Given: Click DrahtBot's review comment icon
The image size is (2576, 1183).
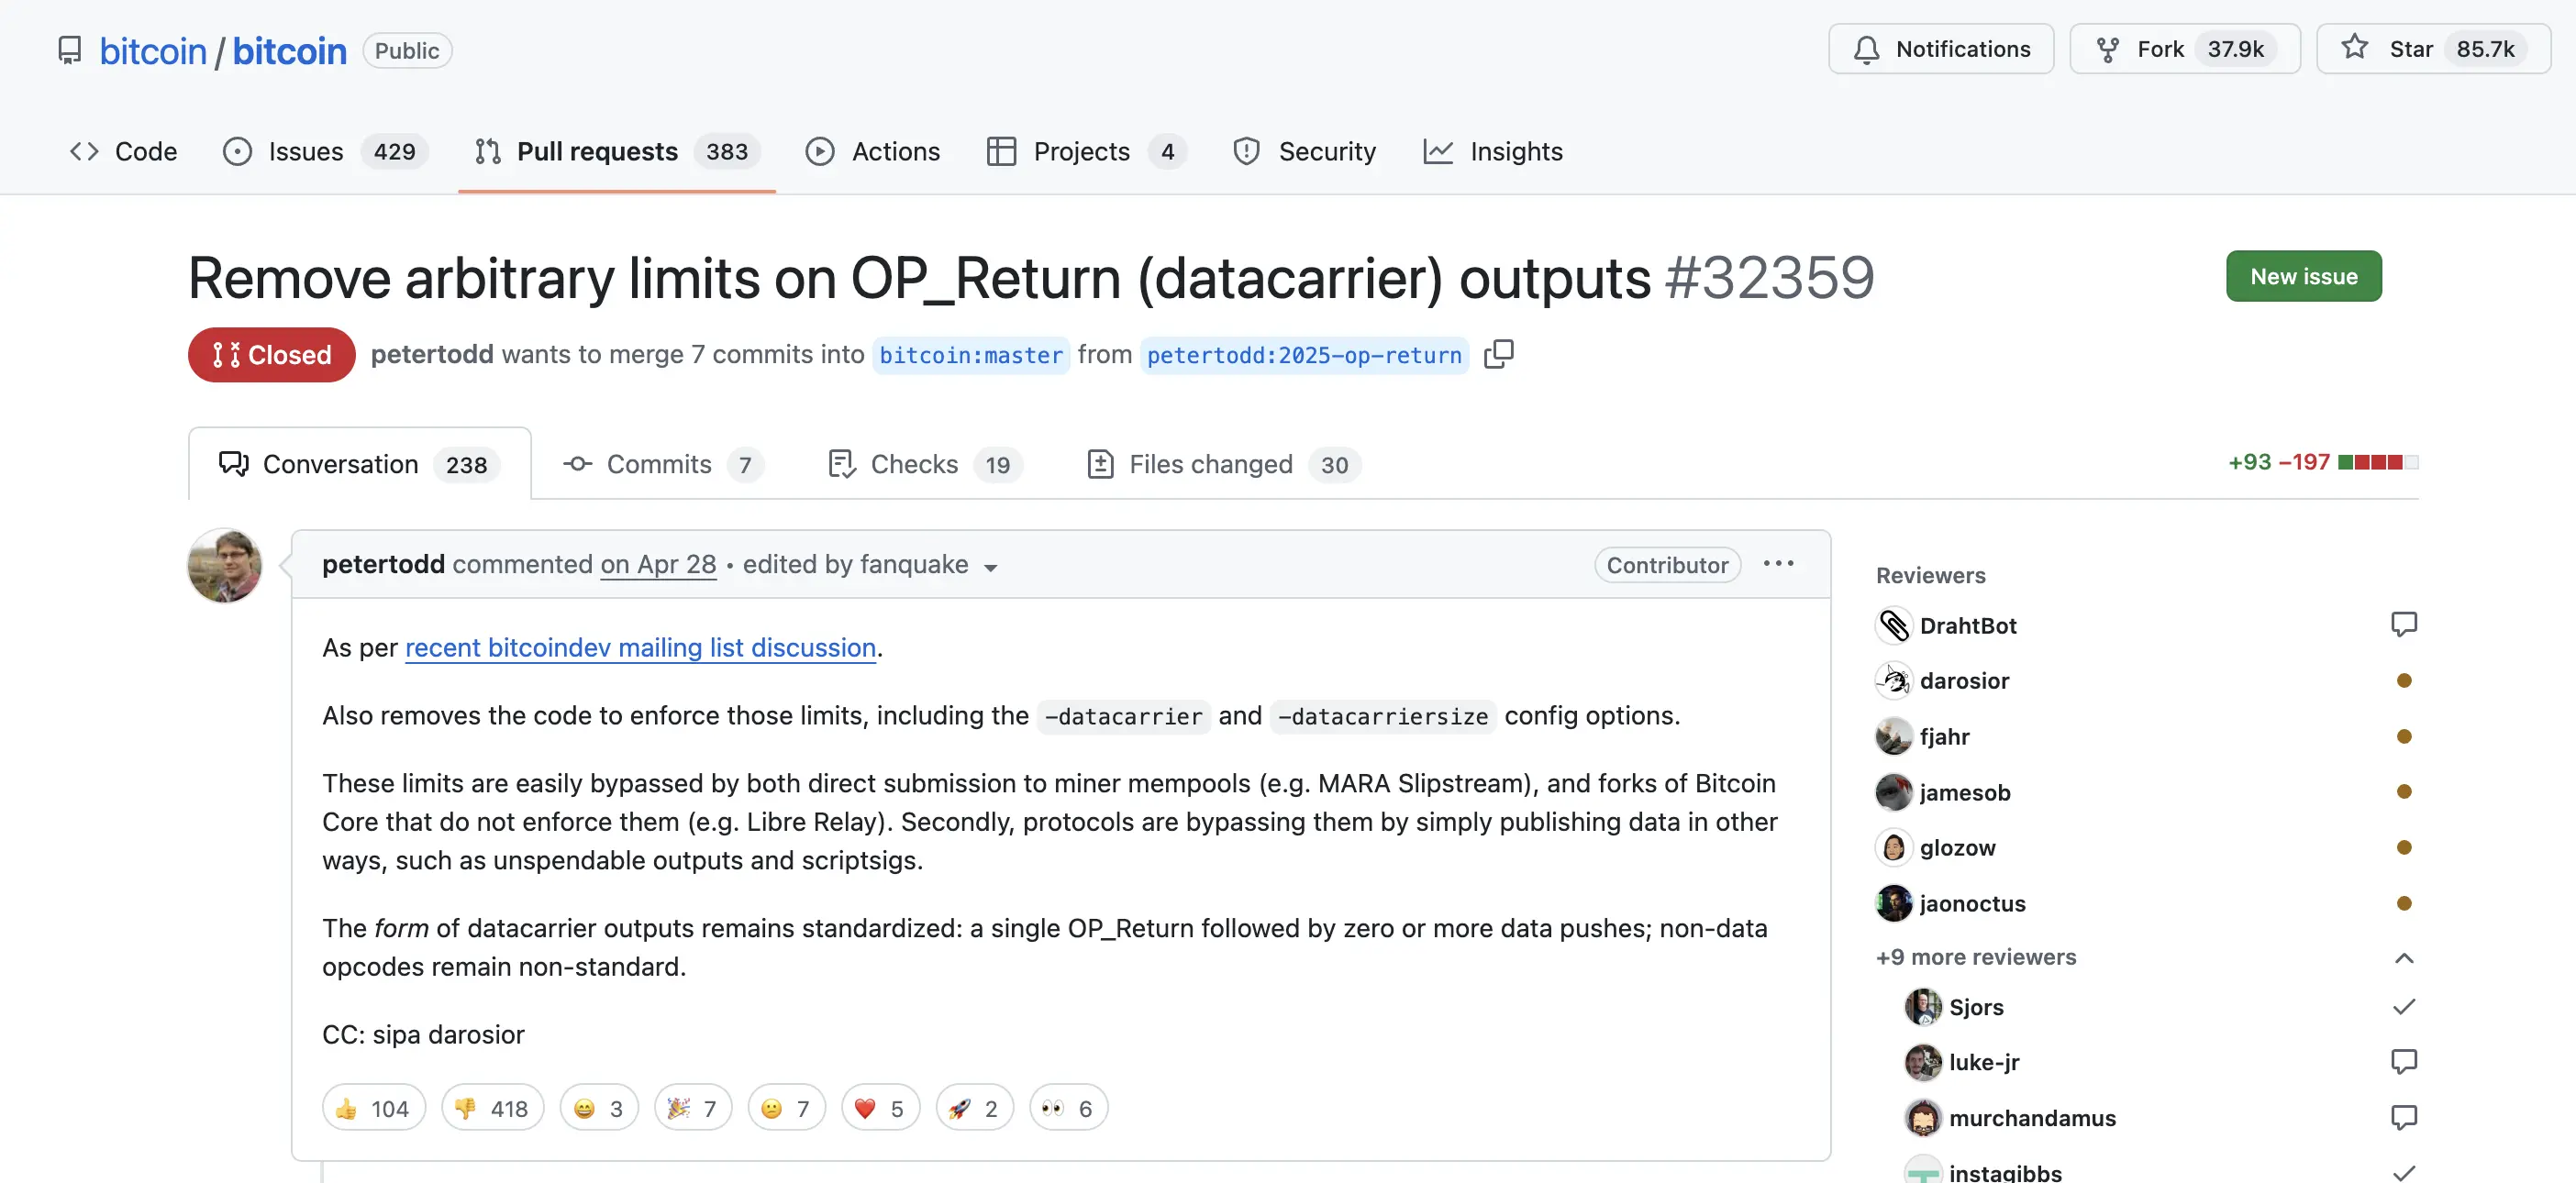Looking at the screenshot, I should [x=2403, y=625].
